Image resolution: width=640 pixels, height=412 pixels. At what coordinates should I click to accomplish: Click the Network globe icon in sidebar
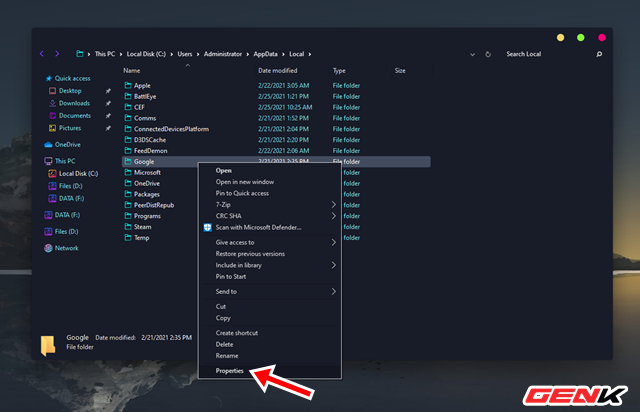click(48, 248)
